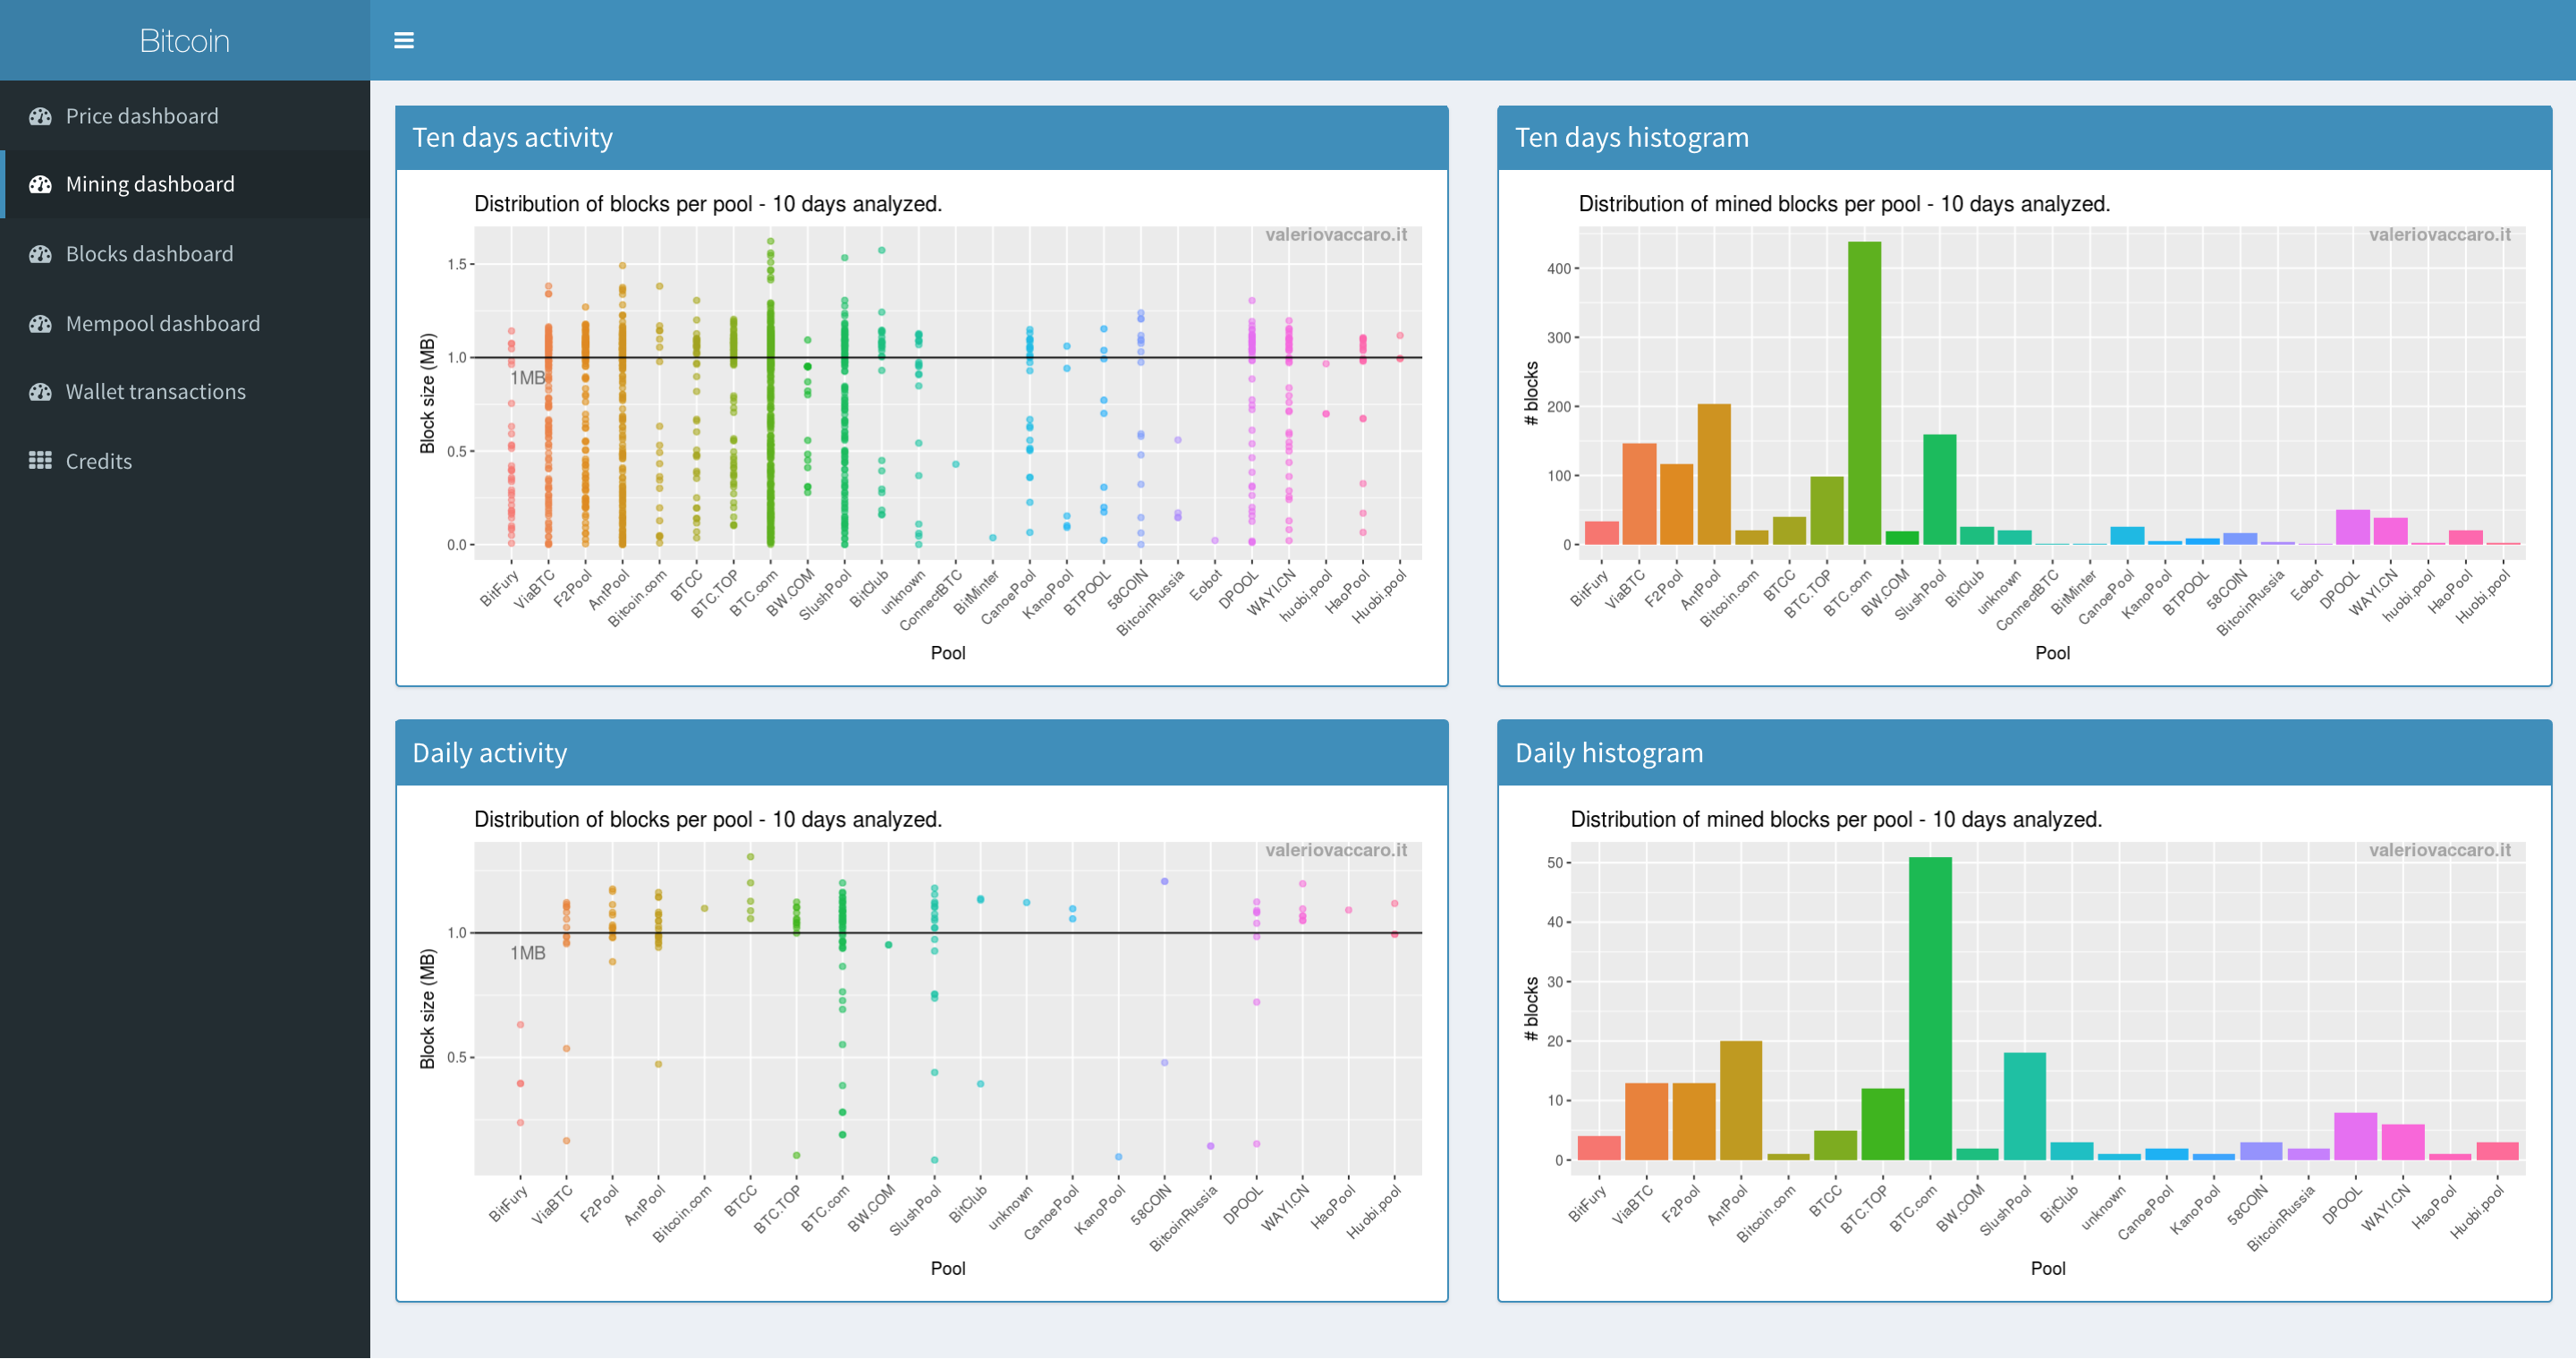Viewport: 2576px width, 1359px height.
Task: Click the Daily activity panel header
Action: [x=489, y=753]
